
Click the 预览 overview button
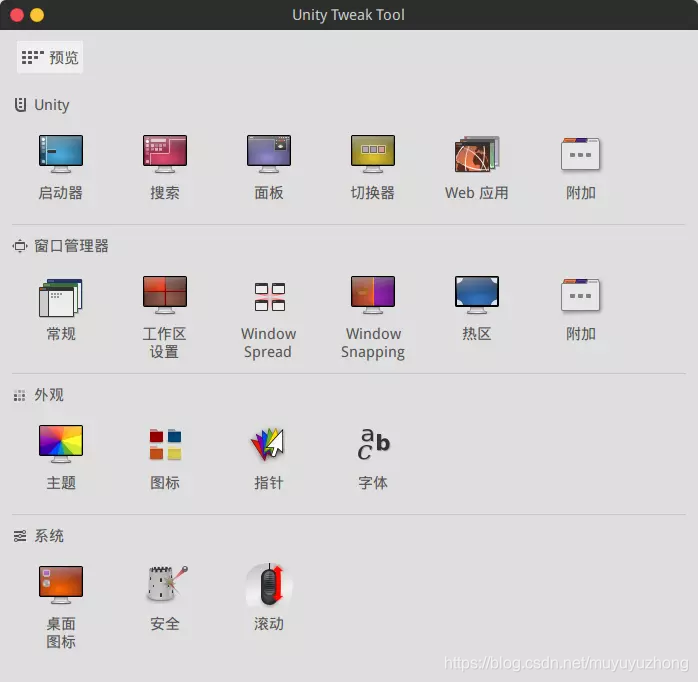pyautogui.click(x=50, y=57)
